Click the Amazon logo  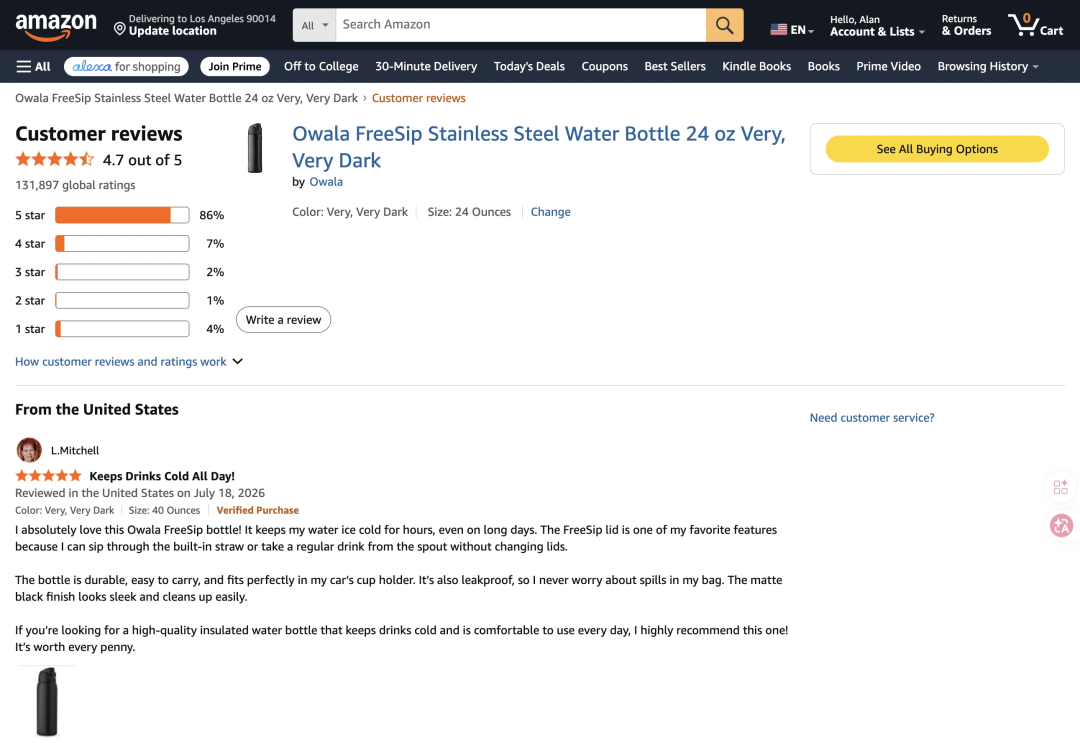56,26
